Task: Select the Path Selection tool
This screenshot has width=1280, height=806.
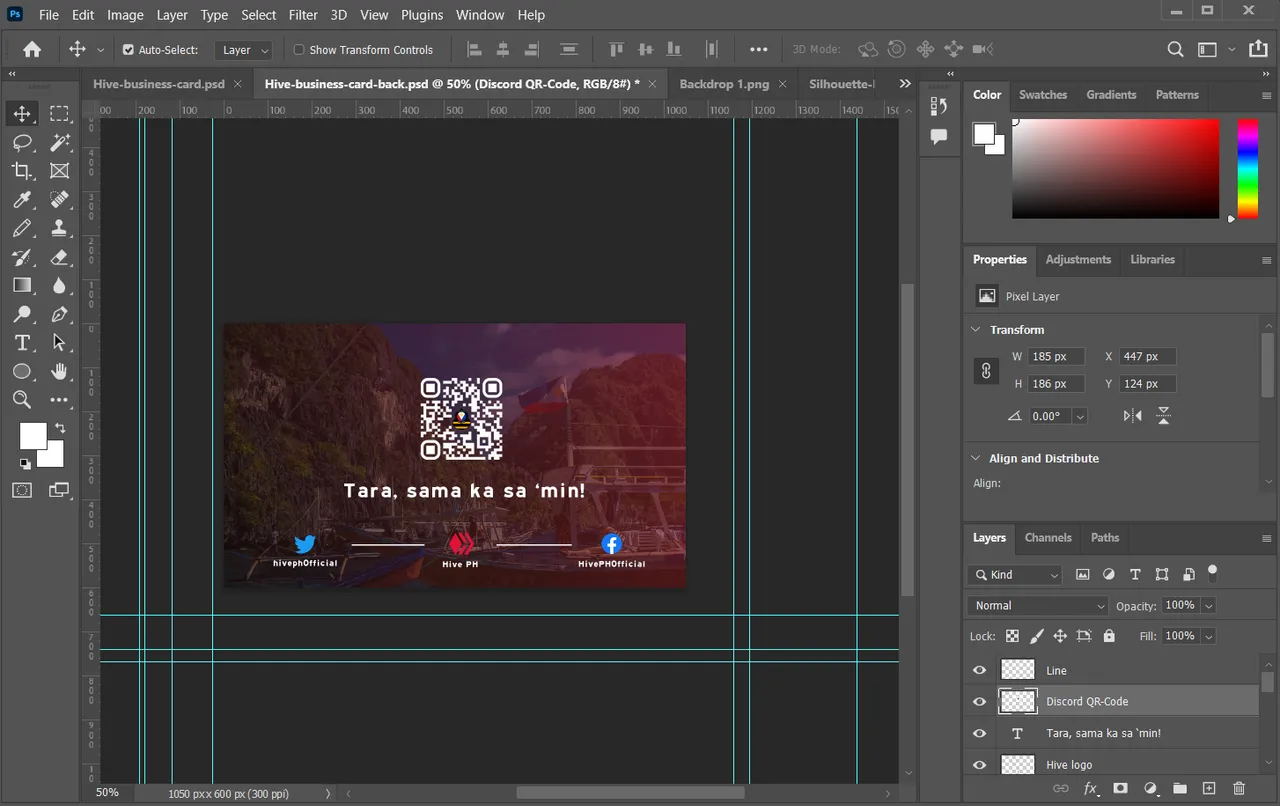Action: click(x=60, y=343)
